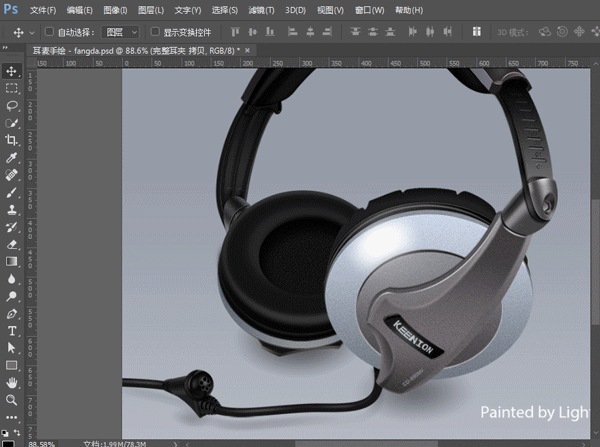Open the Move tool preset picker arrow
The height and width of the screenshot is (447, 600).
pos(32,33)
